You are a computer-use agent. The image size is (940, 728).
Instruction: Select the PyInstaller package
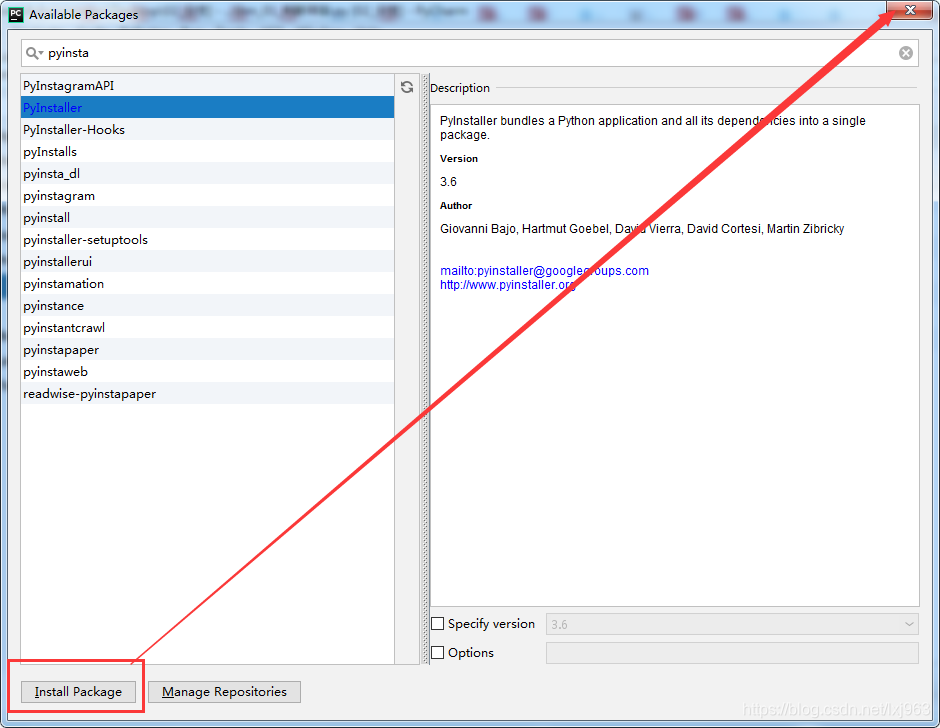[207, 108]
